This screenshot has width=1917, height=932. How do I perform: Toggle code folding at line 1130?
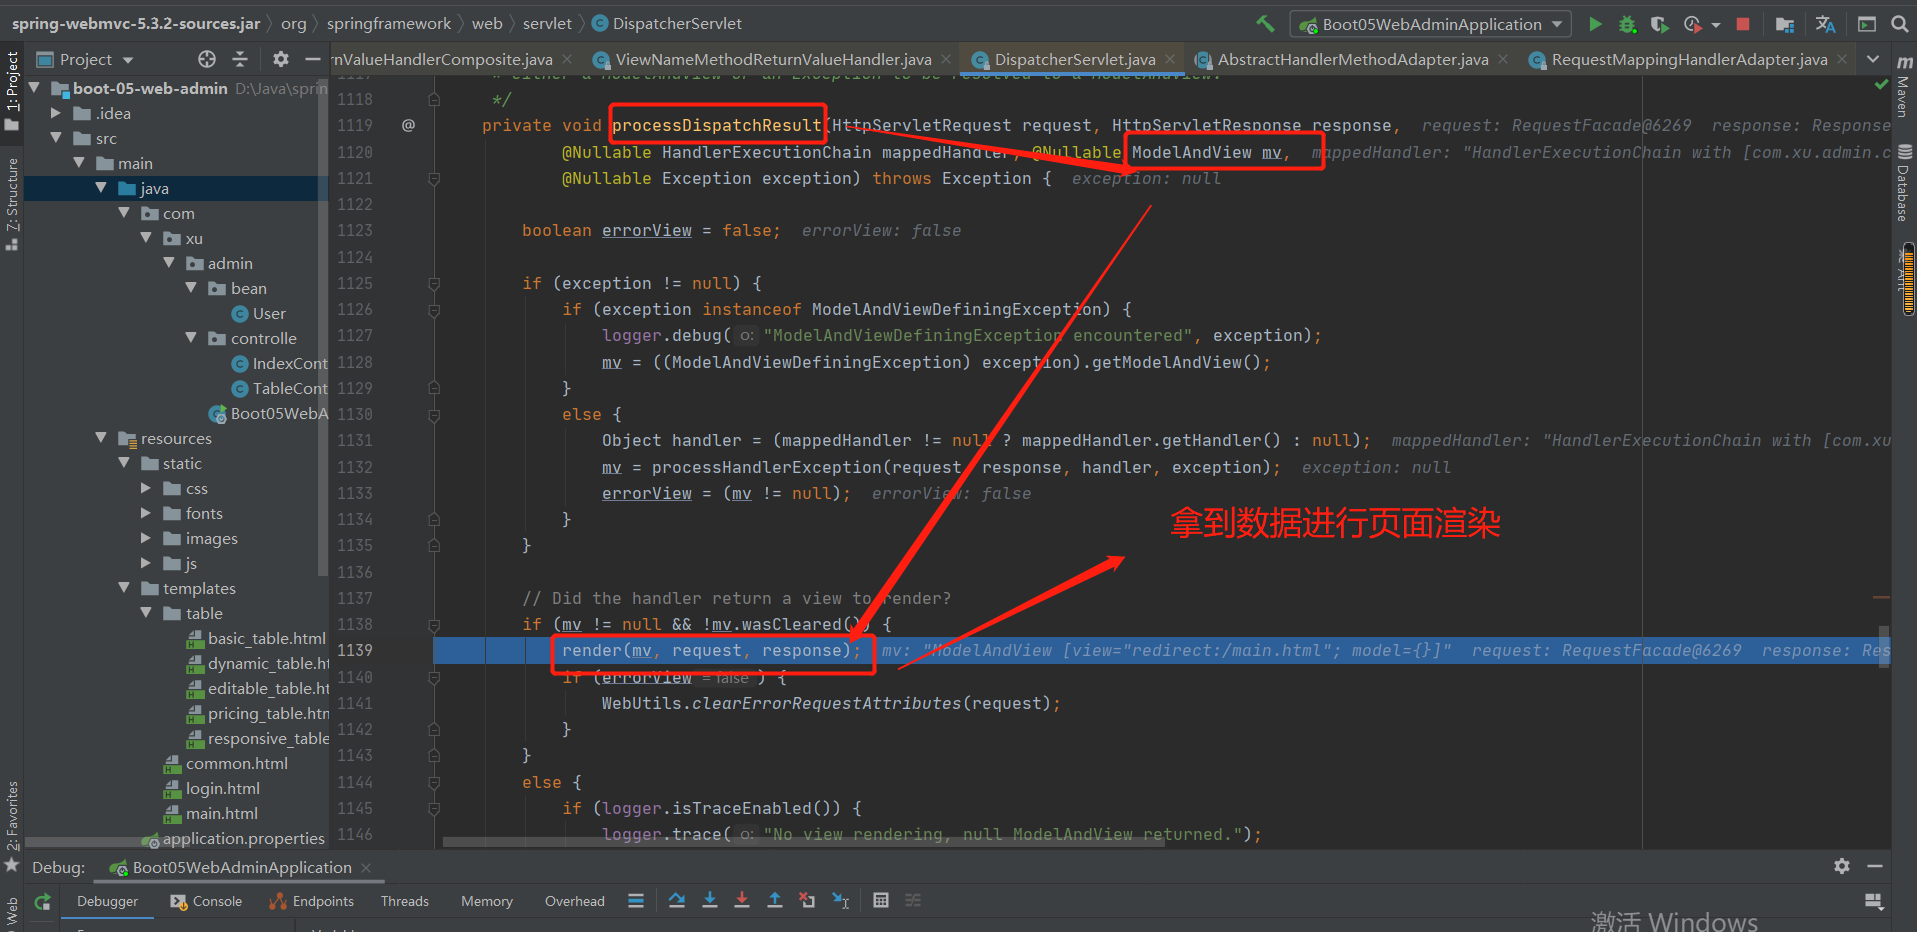tap(434, 415)
